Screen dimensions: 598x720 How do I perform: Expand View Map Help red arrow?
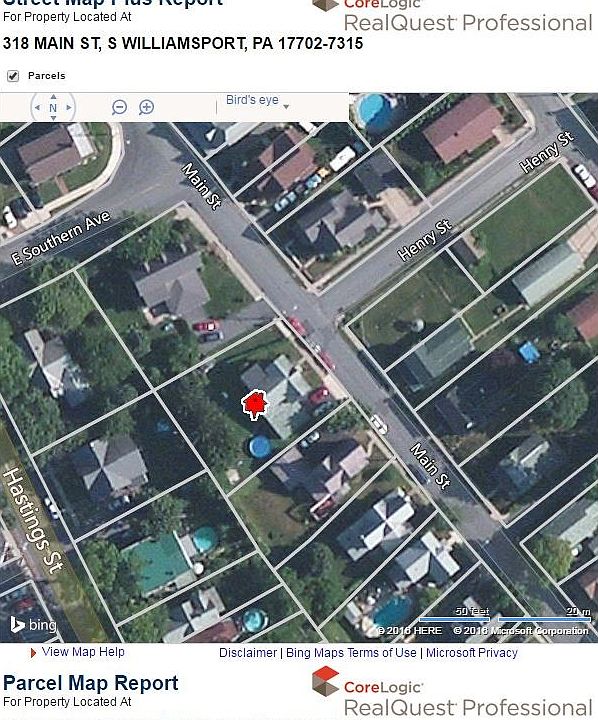tap(33, 652)
